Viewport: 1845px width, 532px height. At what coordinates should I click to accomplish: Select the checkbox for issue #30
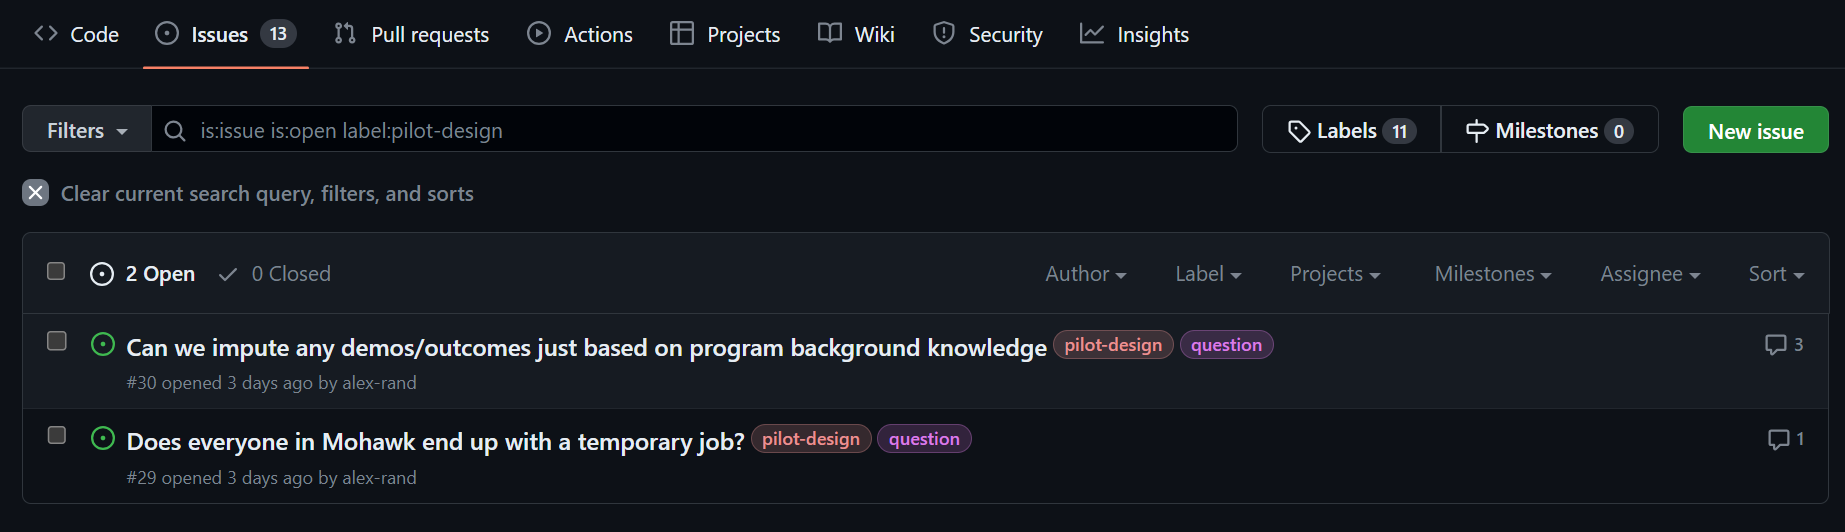tap(57, 341)
